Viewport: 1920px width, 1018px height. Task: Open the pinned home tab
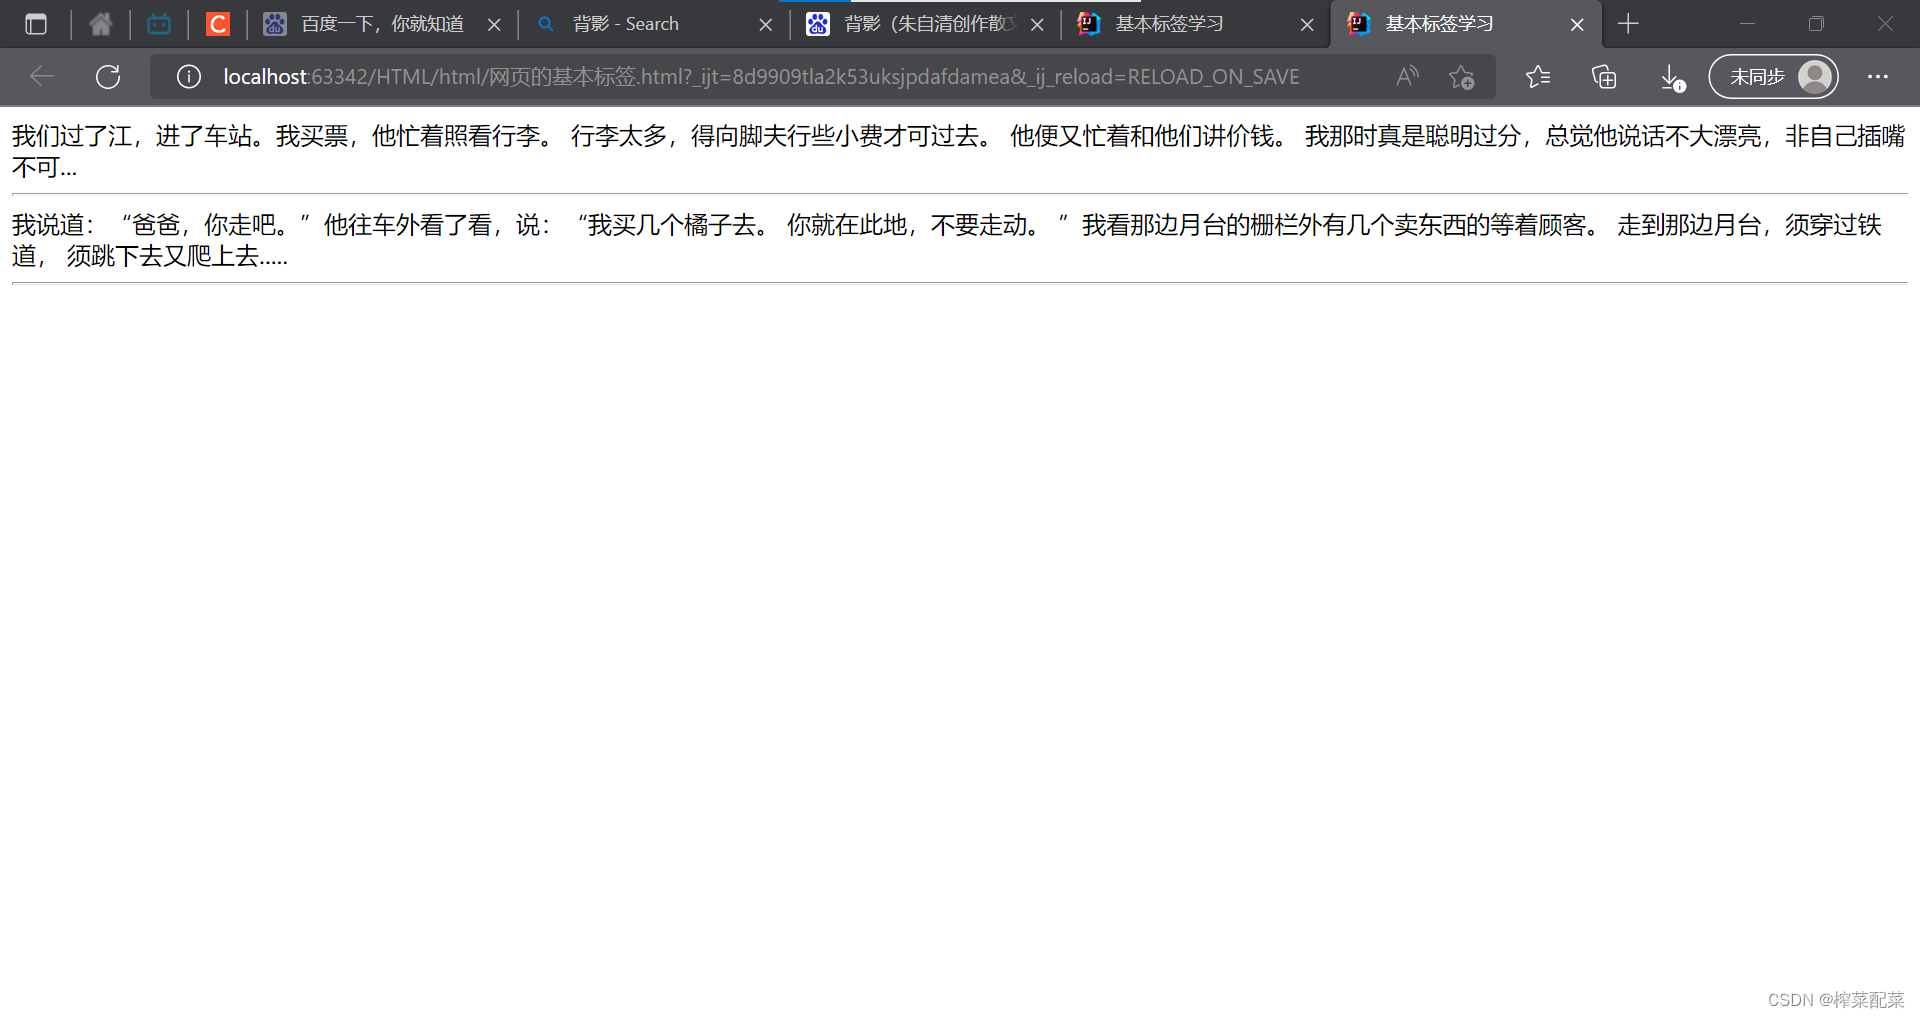point(101,24)
